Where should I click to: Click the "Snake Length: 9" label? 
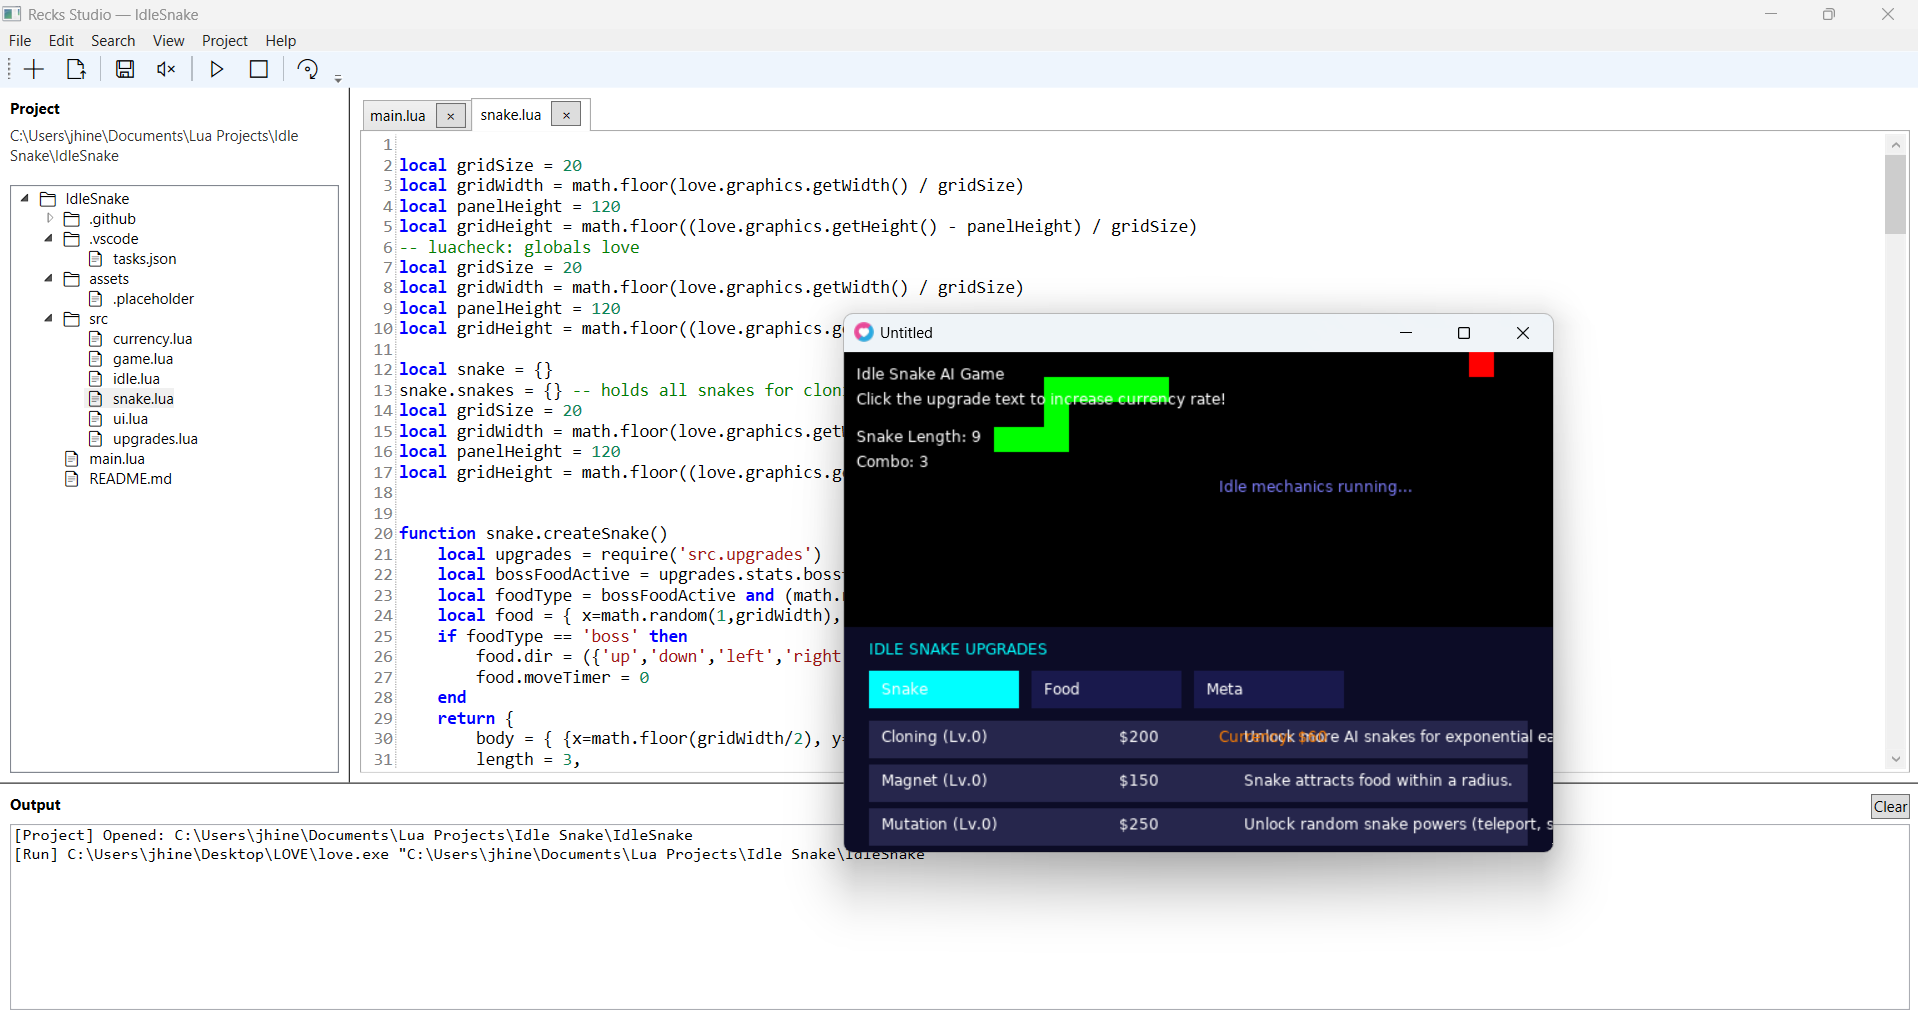pyautogui.click(x=918, y=437)
